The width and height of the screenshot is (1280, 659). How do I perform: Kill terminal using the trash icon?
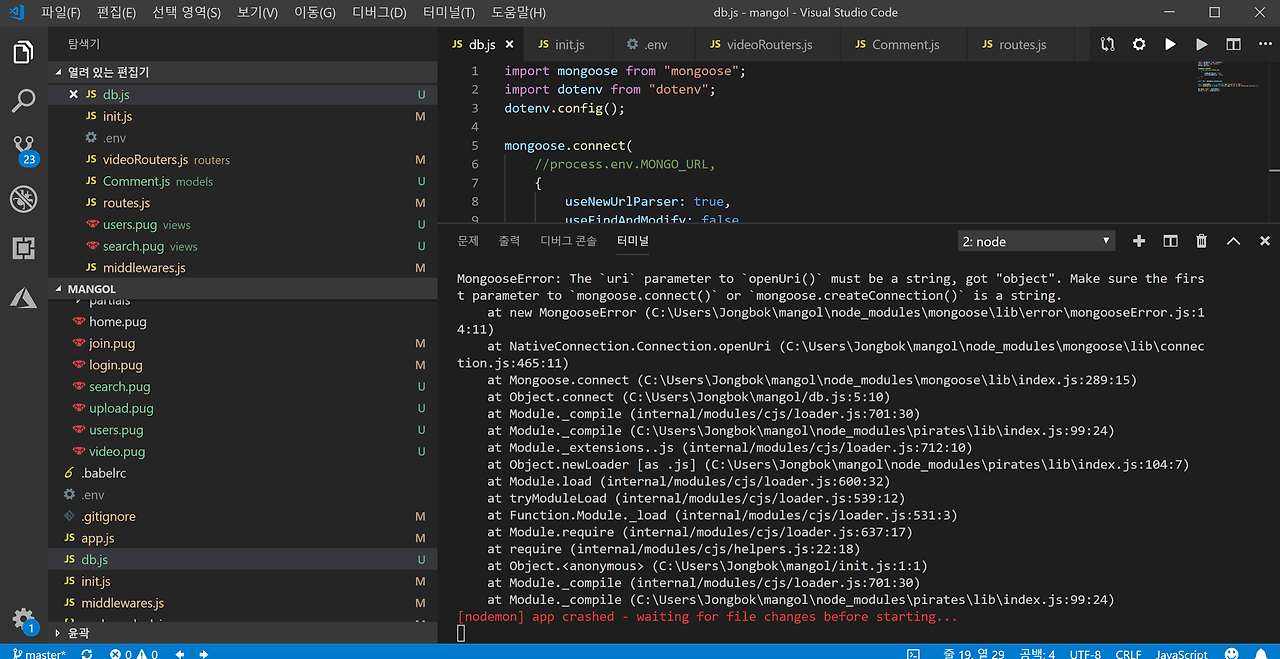(x=1202, y=241)
